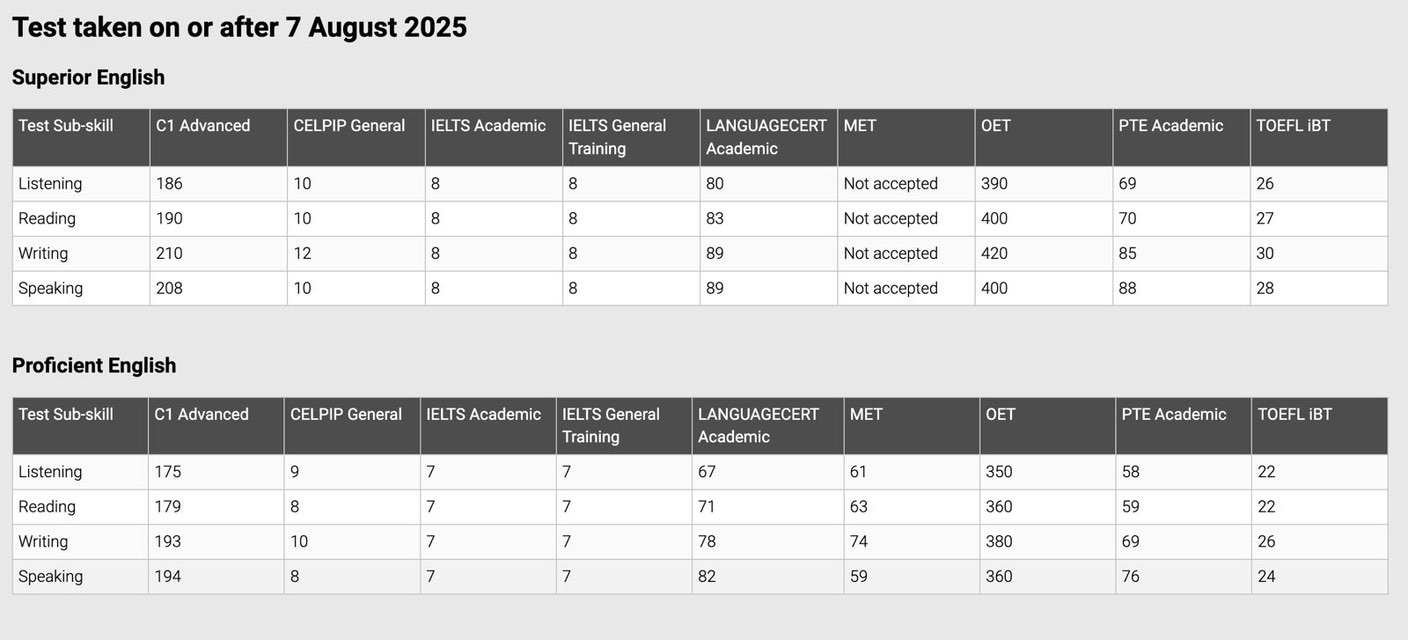1408x640 pixels.
Task: Select the OET score 420 cell
Action: click(x=994, y=253)
